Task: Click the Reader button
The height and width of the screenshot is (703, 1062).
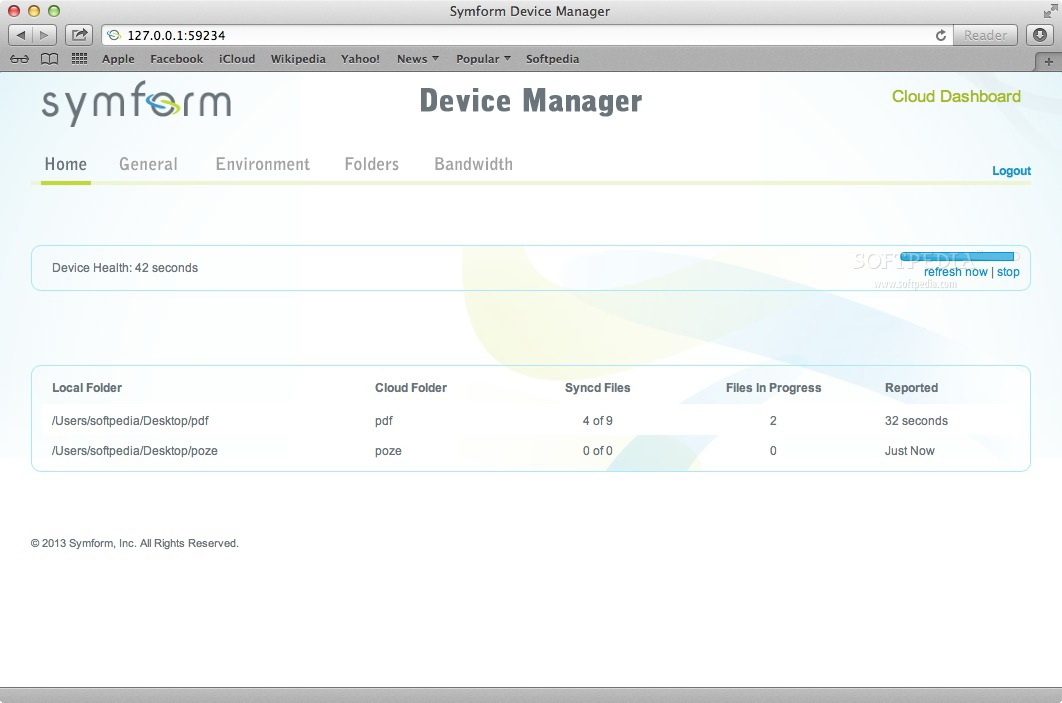Action: (x=985, y=35)
